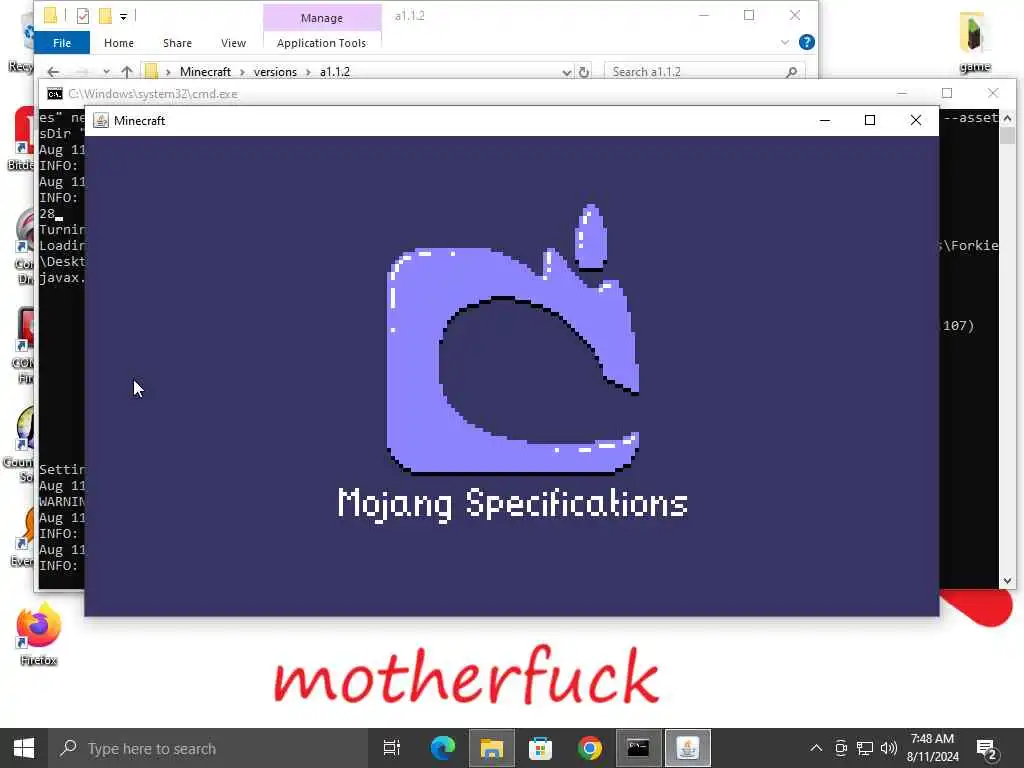Show hidden system tray icons
Screen dimensions: 1024x768
(x=816, y=748)
